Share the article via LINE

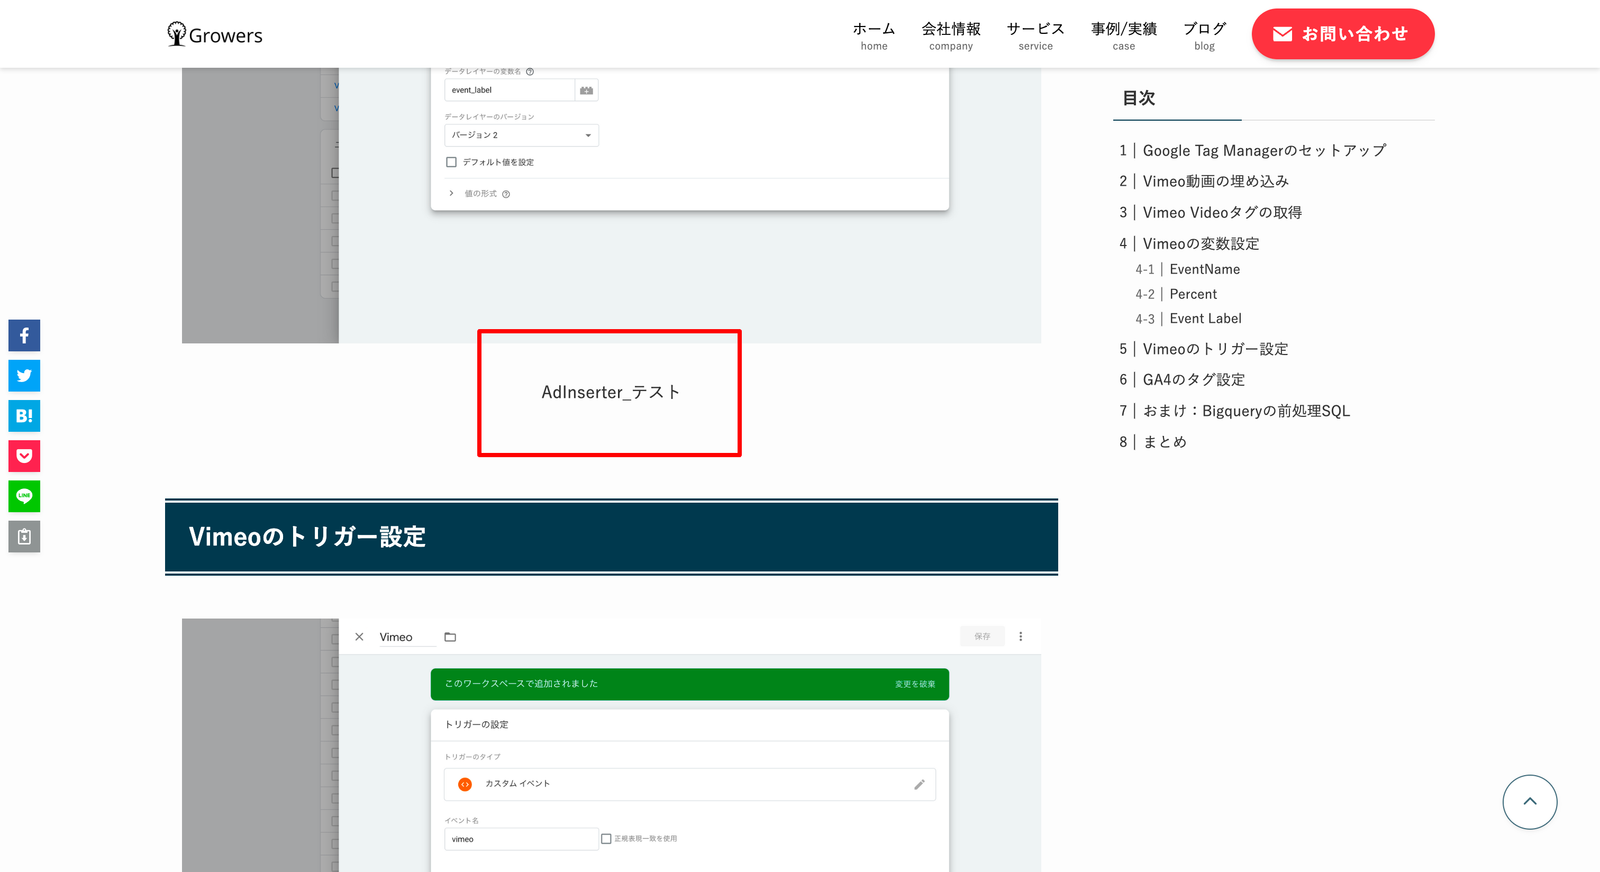pyautogui.click(x=24, y=496)
